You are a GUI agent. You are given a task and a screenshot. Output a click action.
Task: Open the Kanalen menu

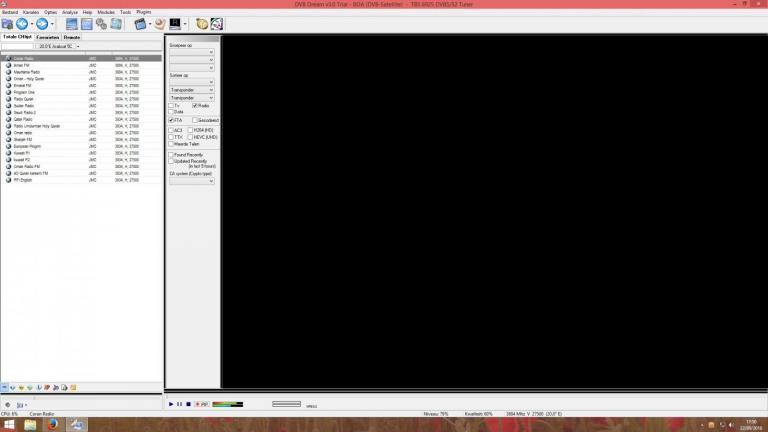coord(31,12)
